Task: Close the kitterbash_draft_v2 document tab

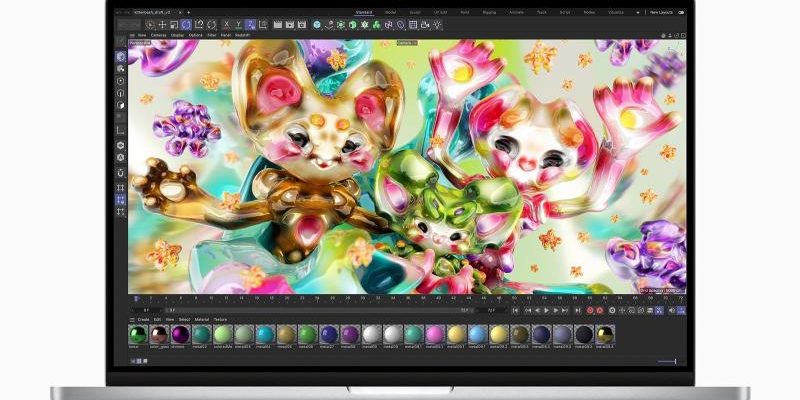Action: tap(180, 12)
